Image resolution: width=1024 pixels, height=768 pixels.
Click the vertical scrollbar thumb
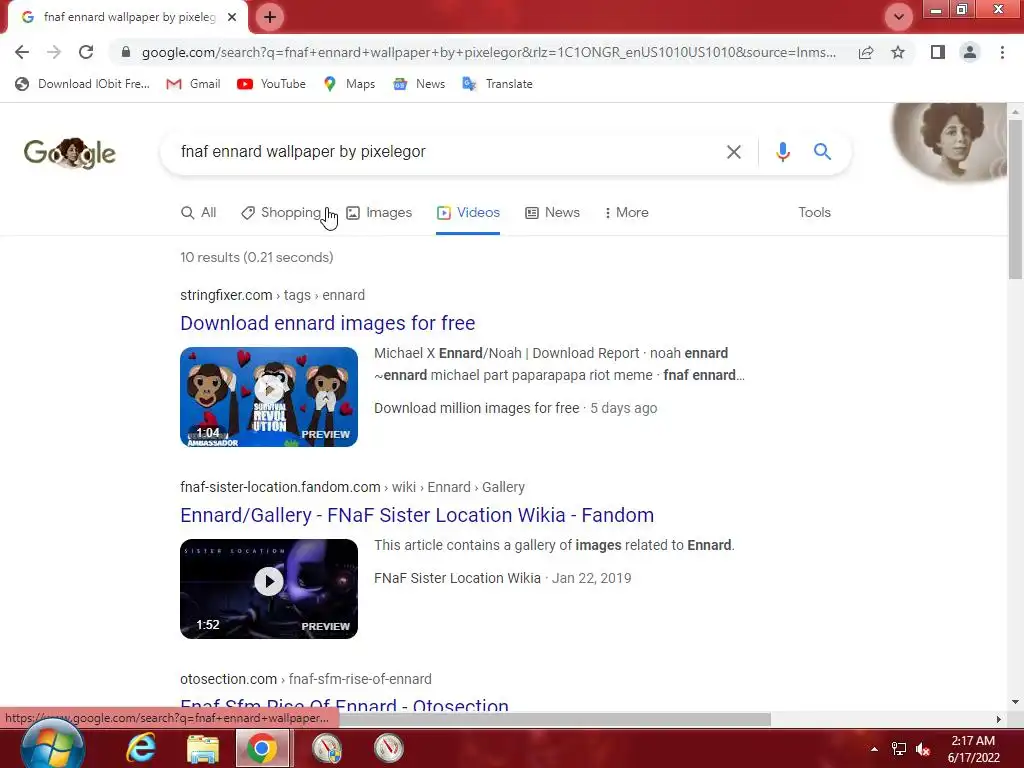pyautogui.click(x=1015, y=199)
